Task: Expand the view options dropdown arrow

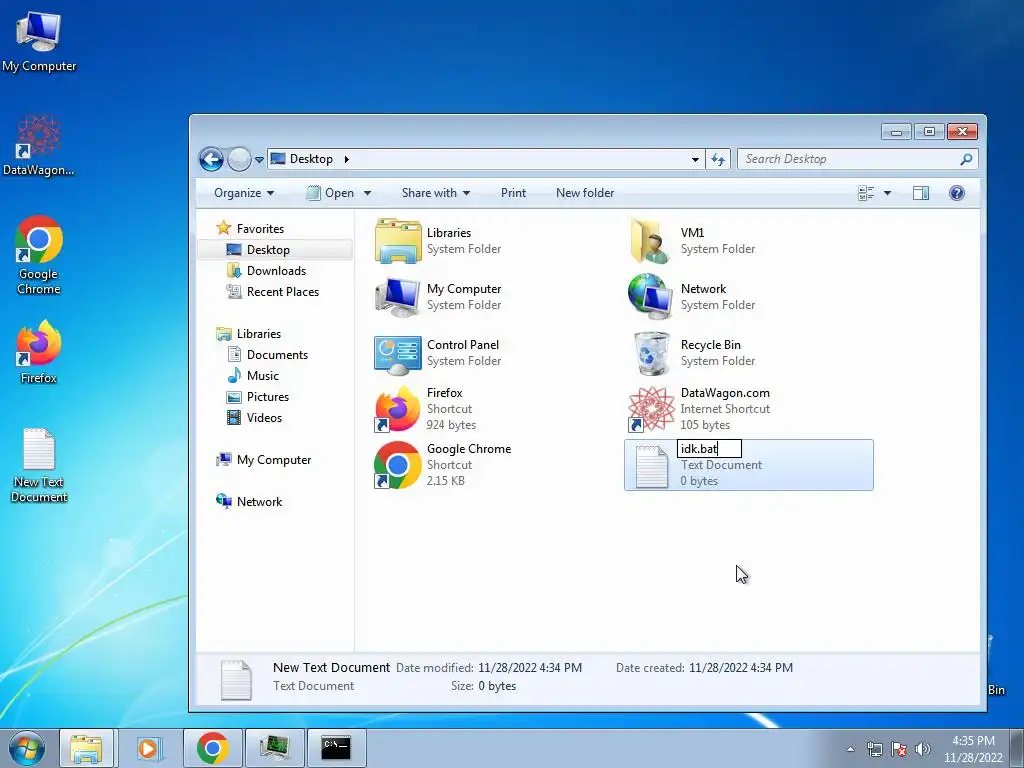Action: tap(887, 193)
